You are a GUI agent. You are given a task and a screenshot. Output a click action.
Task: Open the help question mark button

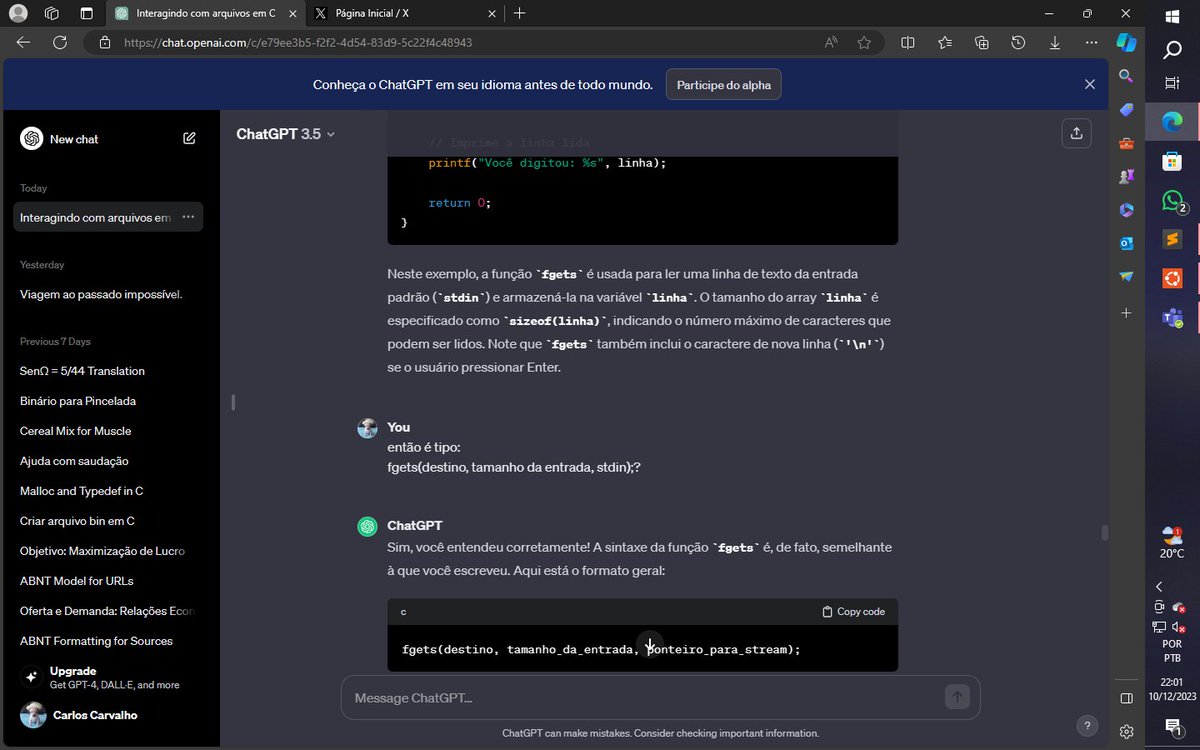point(1087,725)
